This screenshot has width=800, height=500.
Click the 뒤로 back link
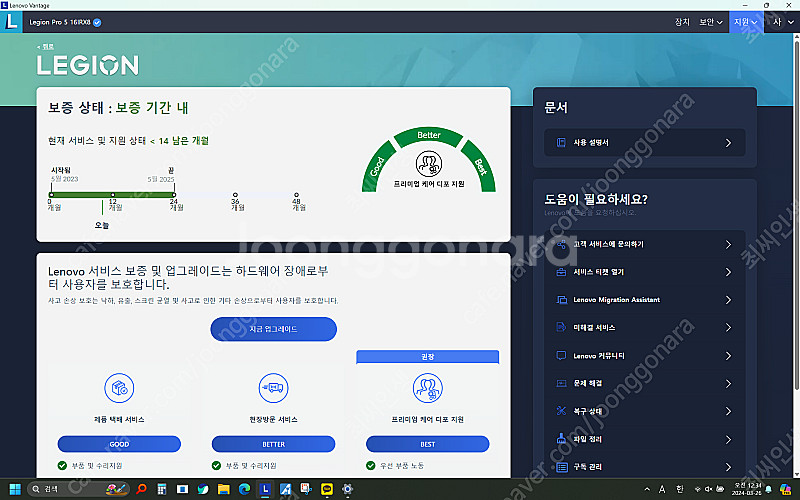click(45, 46)
